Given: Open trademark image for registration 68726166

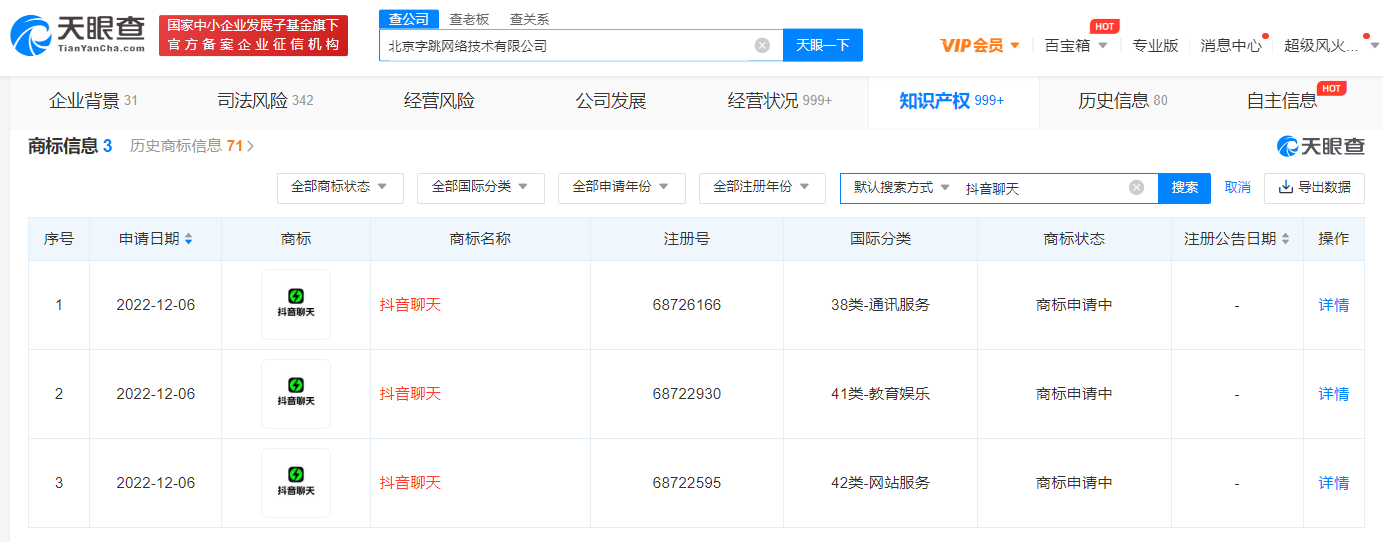Looking at the screenshot, I should (x=296, y=305).
